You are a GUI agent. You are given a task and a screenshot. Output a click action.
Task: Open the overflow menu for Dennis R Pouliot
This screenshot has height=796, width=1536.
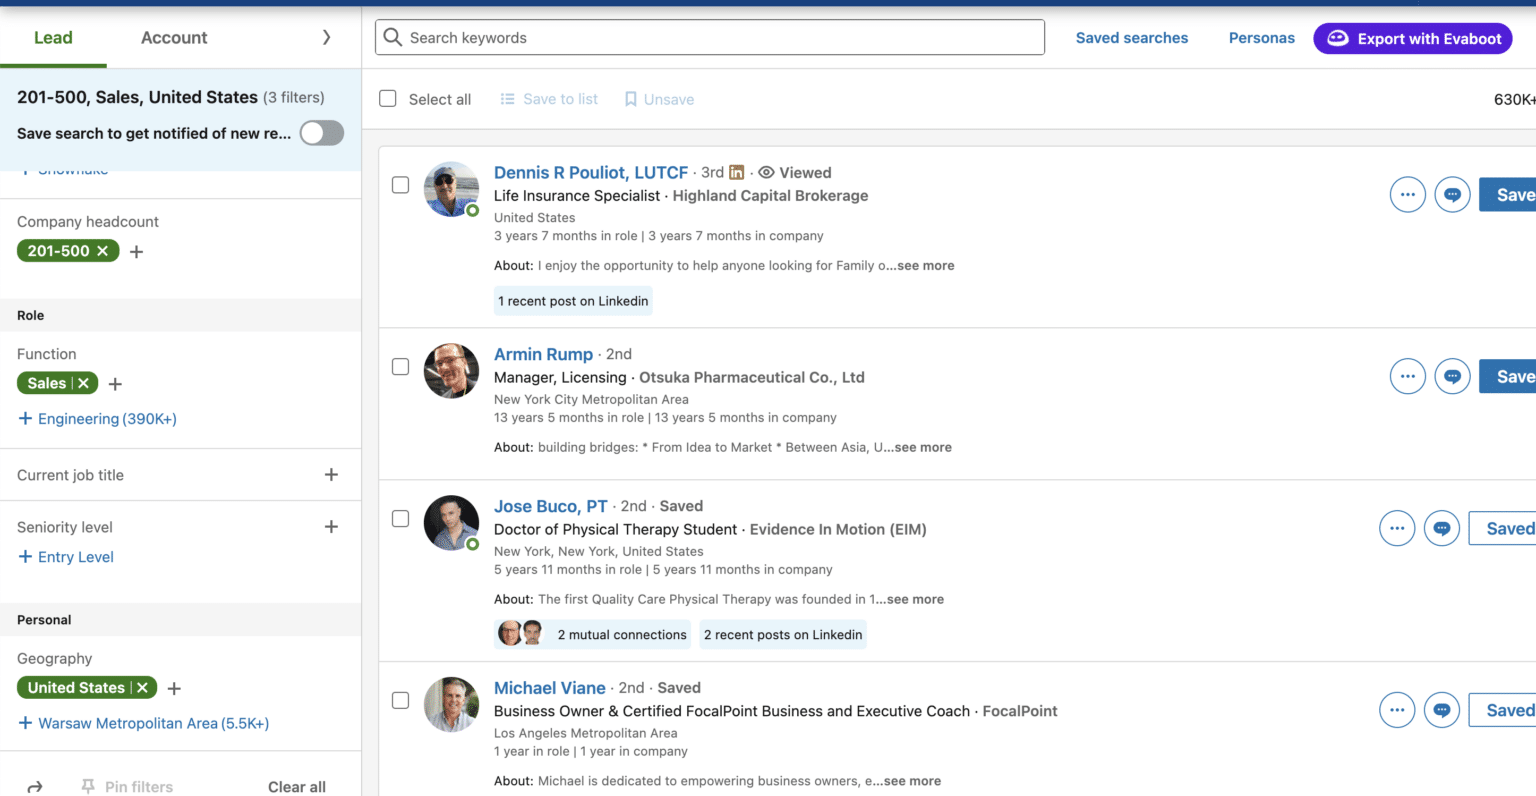(1407, 194)
